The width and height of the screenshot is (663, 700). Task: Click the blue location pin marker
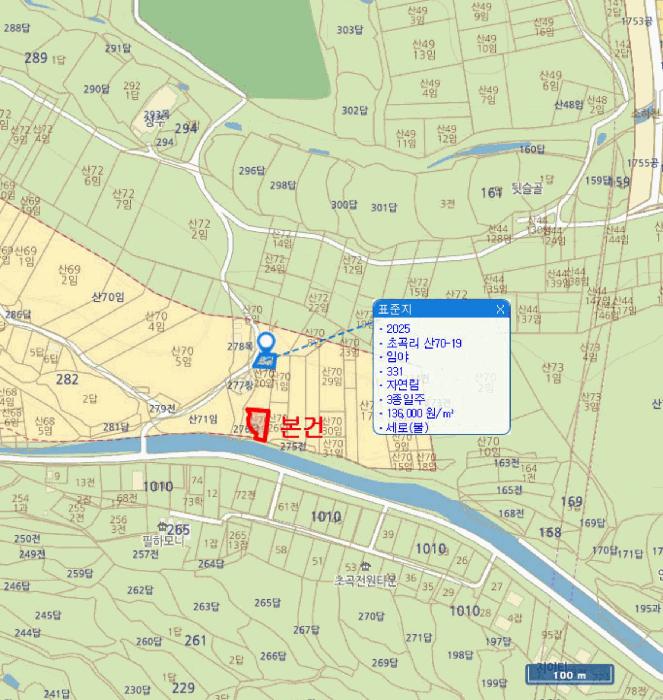tap(266, 344)
